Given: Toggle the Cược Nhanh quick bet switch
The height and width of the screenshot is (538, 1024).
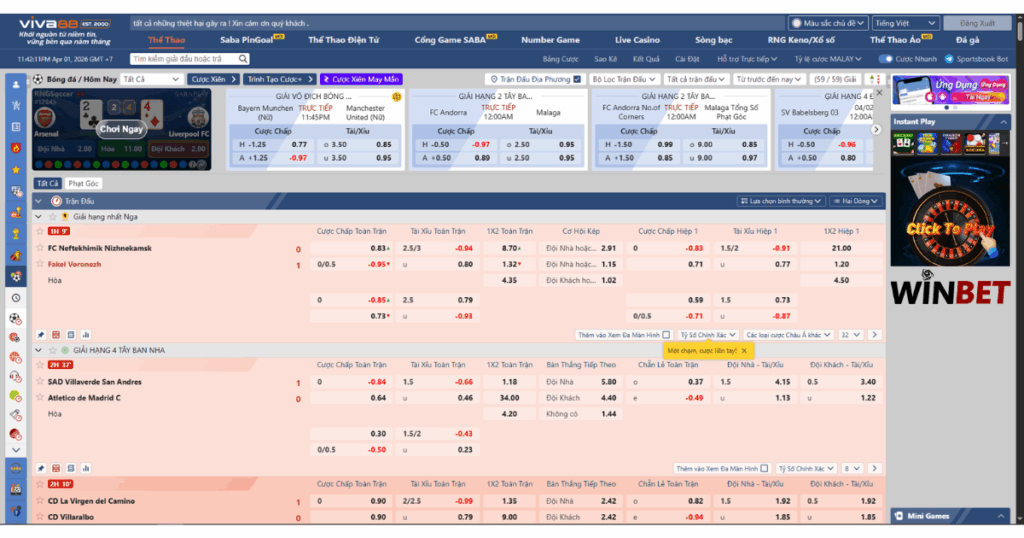Looking at the screenshot, I should pos(885,59).
